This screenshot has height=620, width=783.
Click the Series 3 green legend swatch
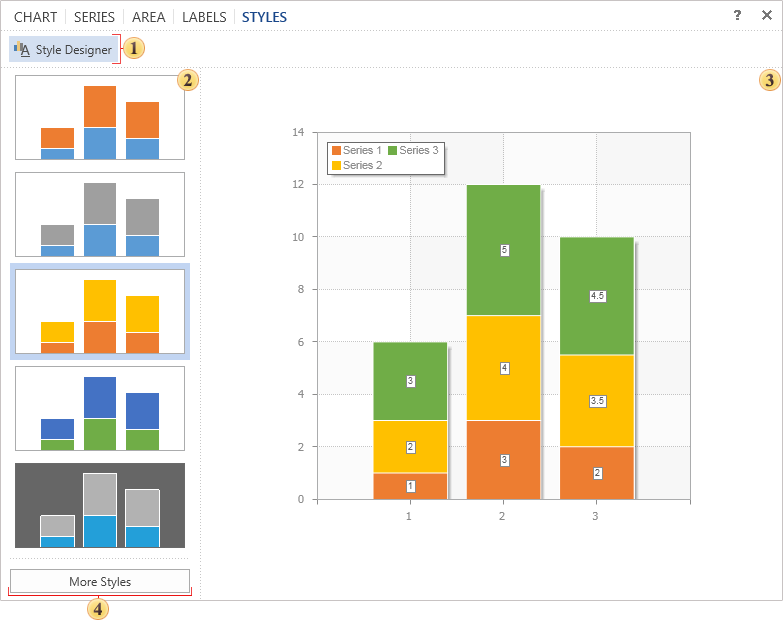[393, 150]
